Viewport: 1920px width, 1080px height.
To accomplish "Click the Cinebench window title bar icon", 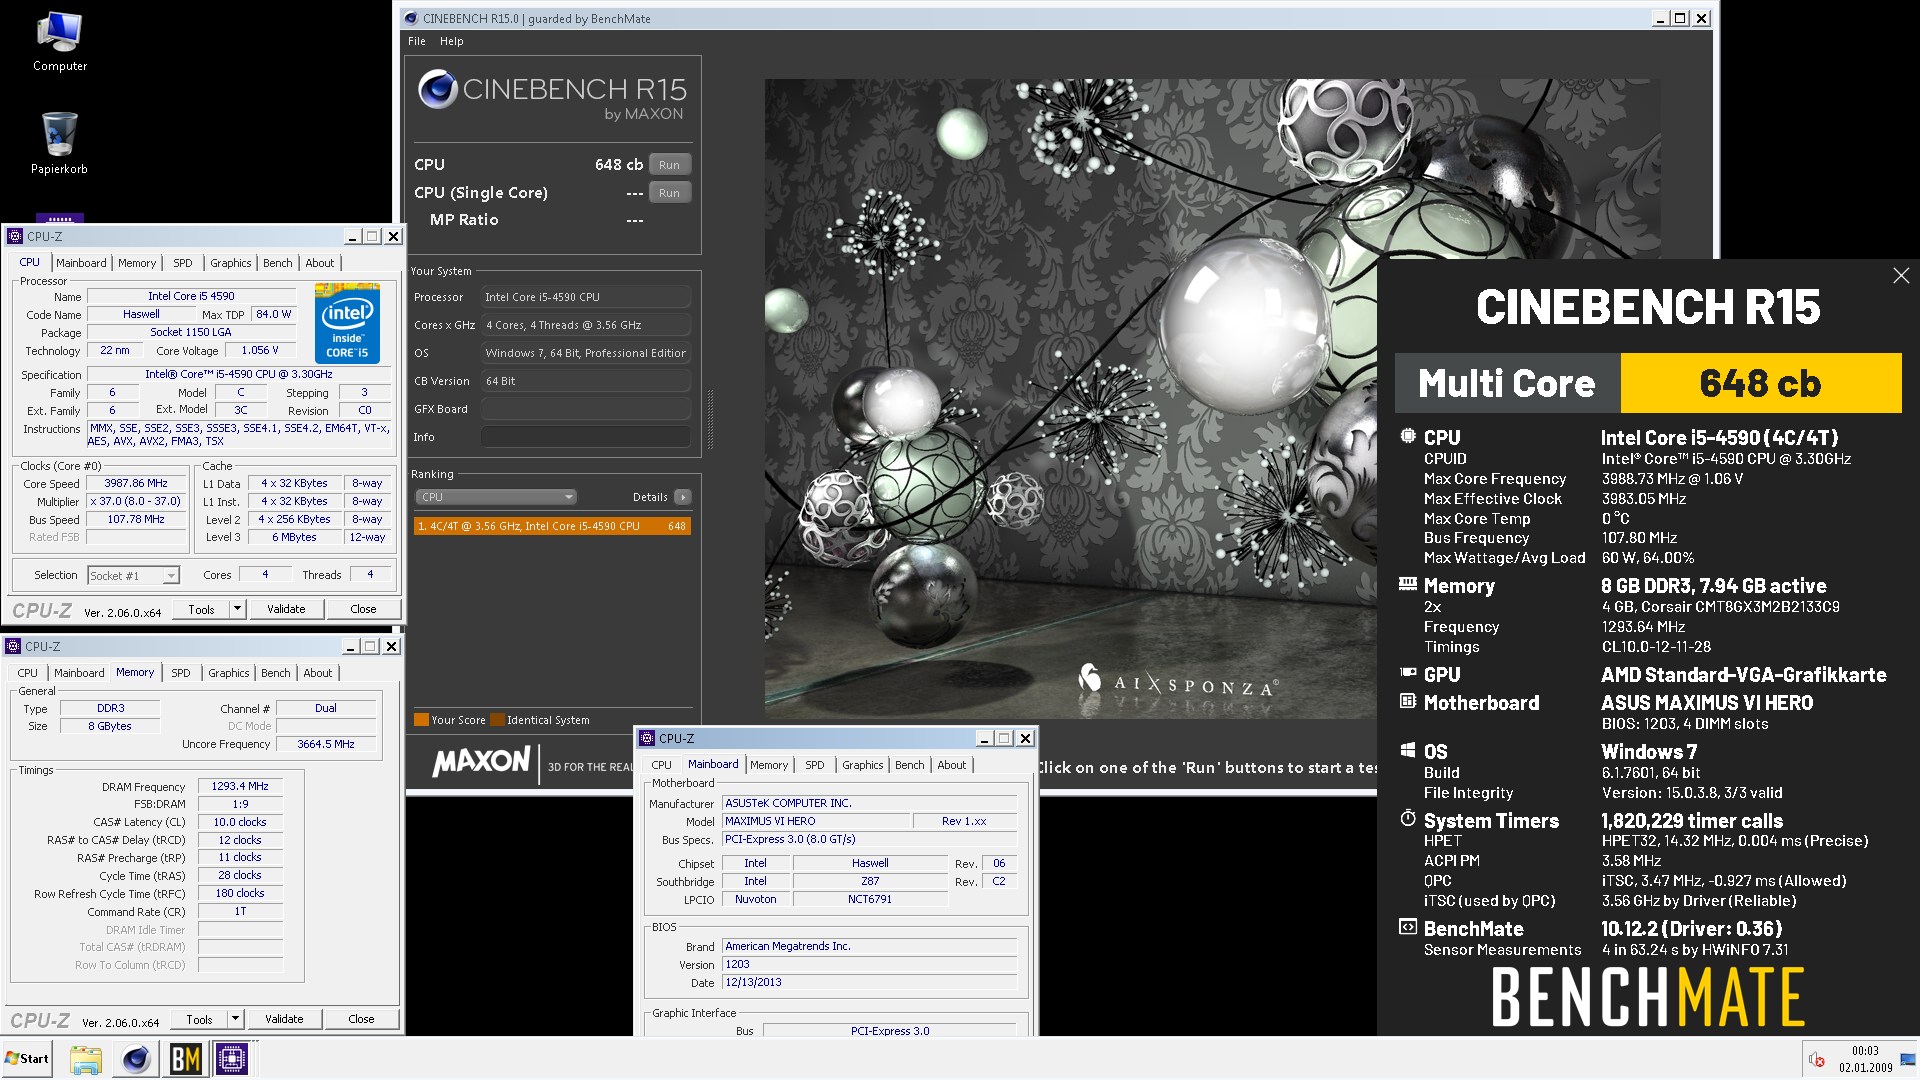I will [x=410, y=18].
